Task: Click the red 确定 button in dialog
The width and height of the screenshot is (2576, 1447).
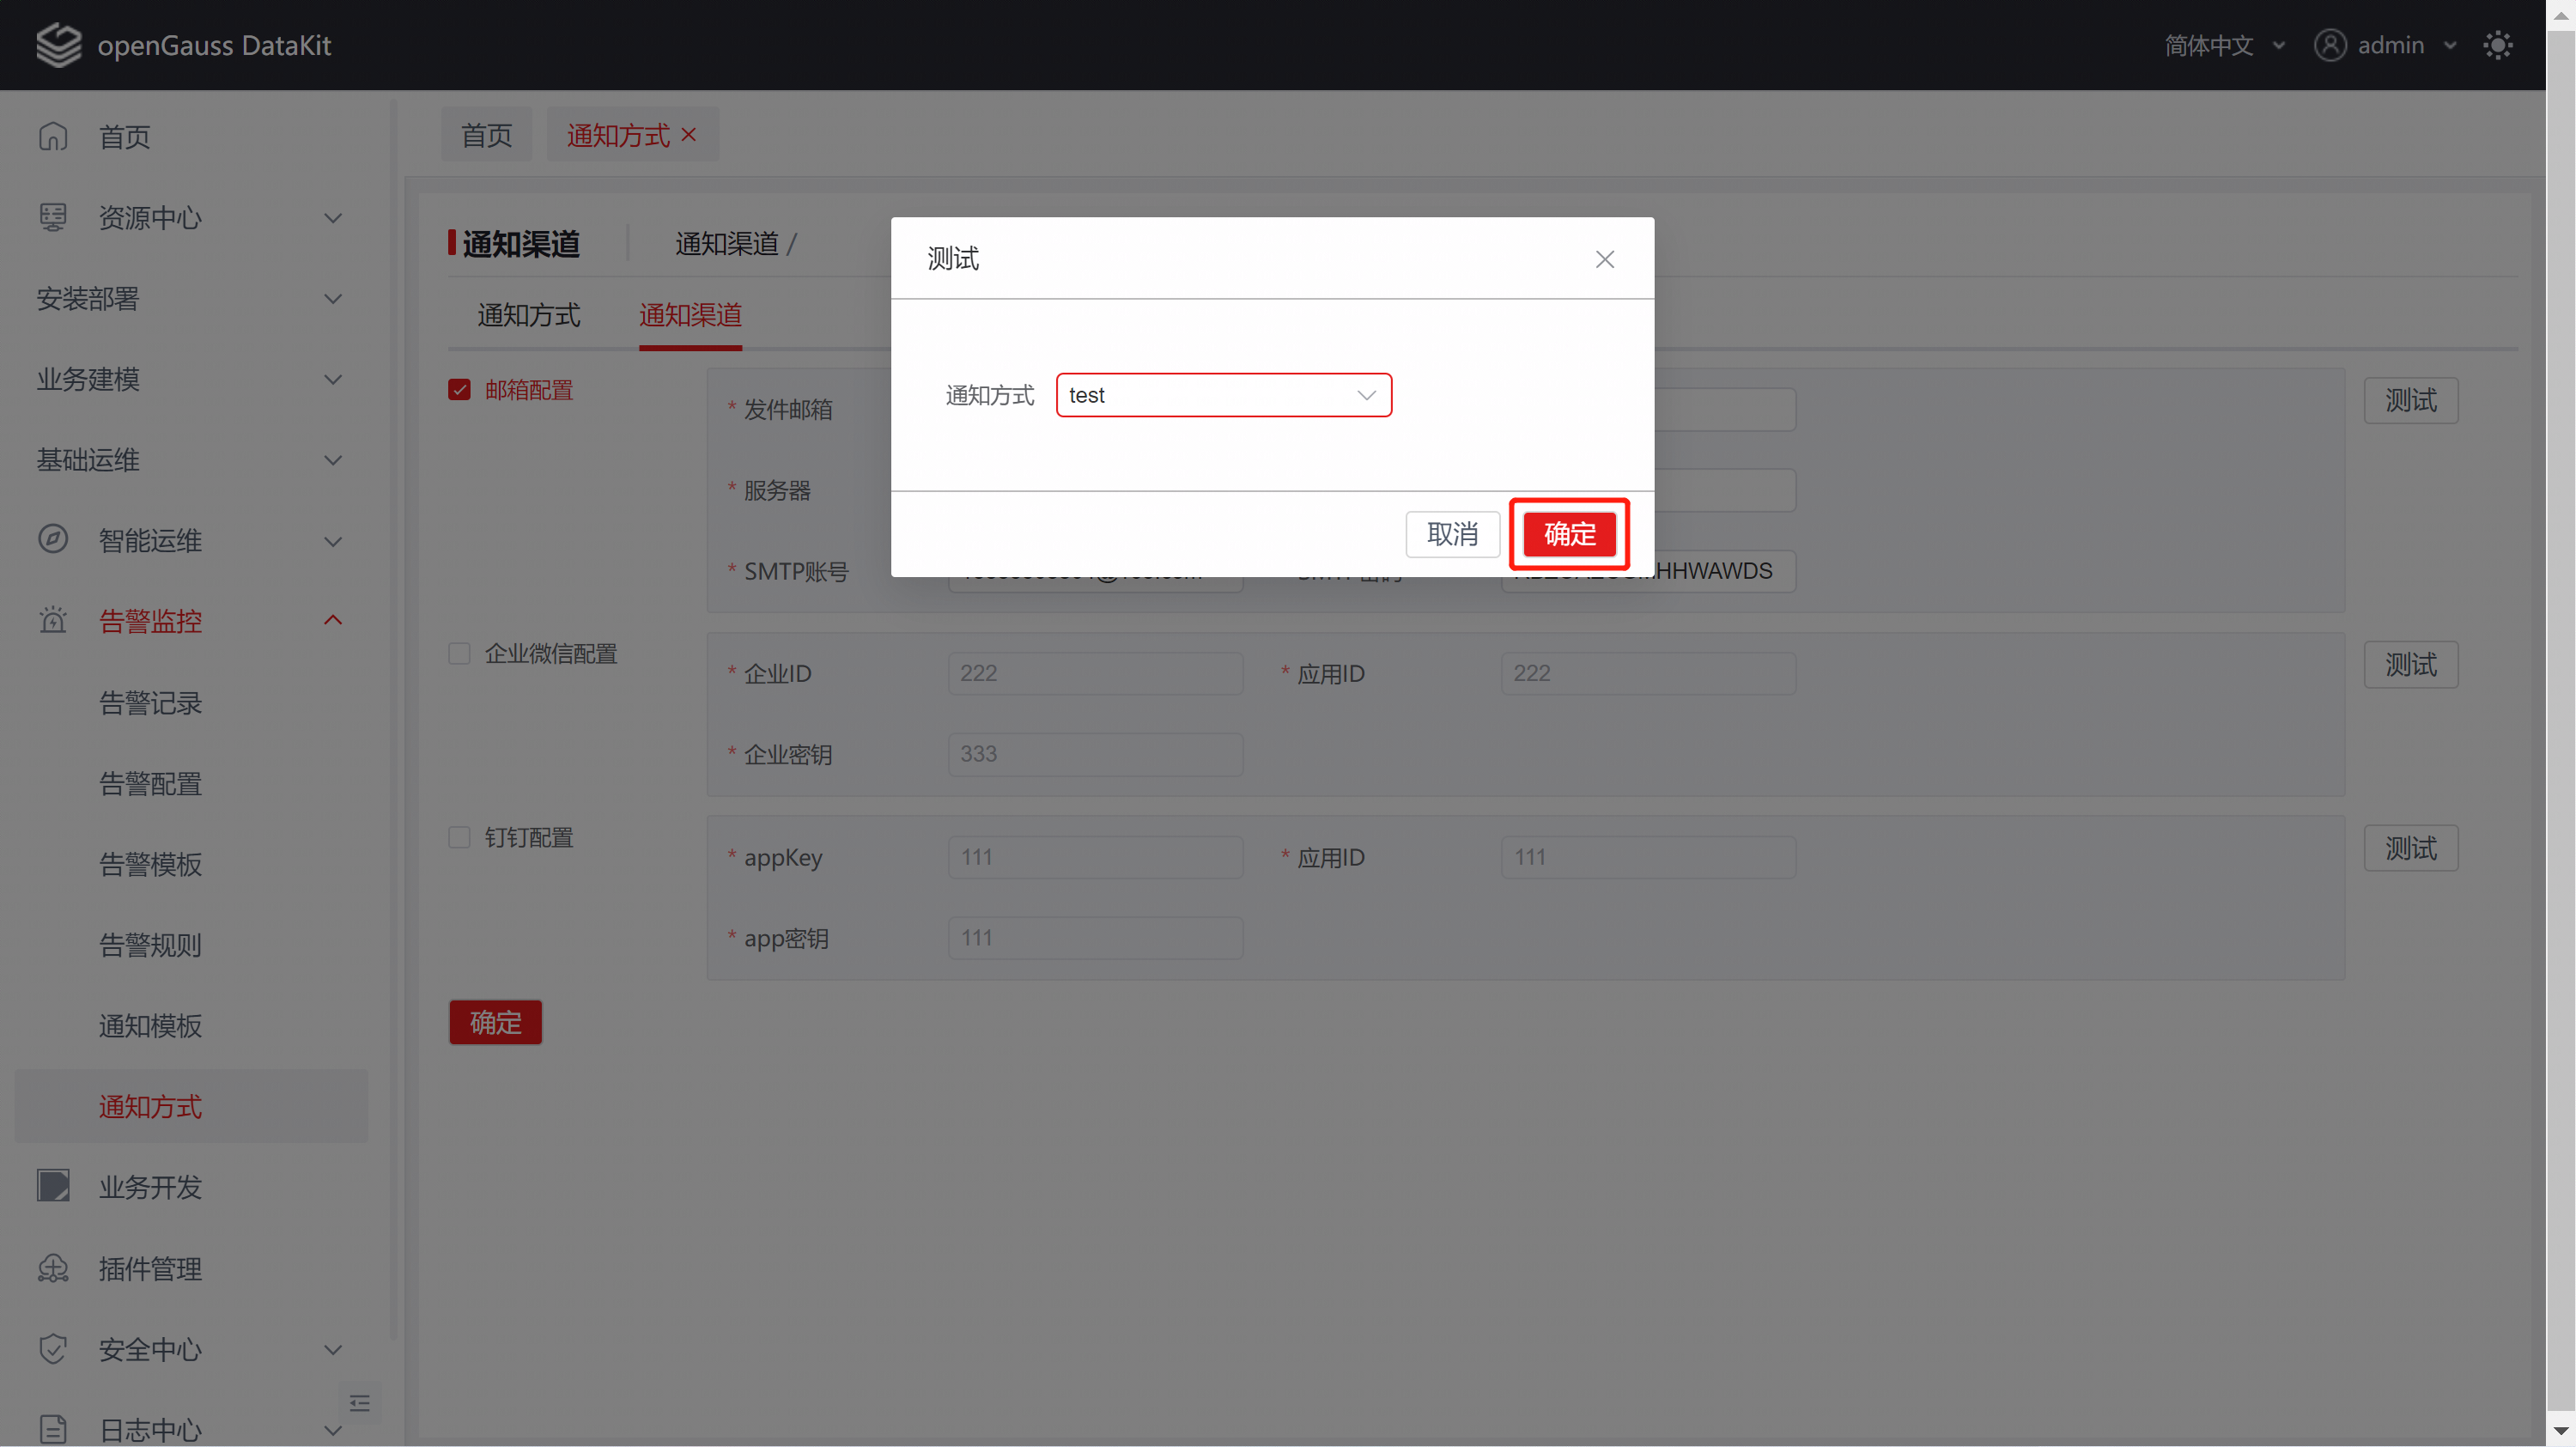Action: pyautogui.click(x=1569, y=534)
